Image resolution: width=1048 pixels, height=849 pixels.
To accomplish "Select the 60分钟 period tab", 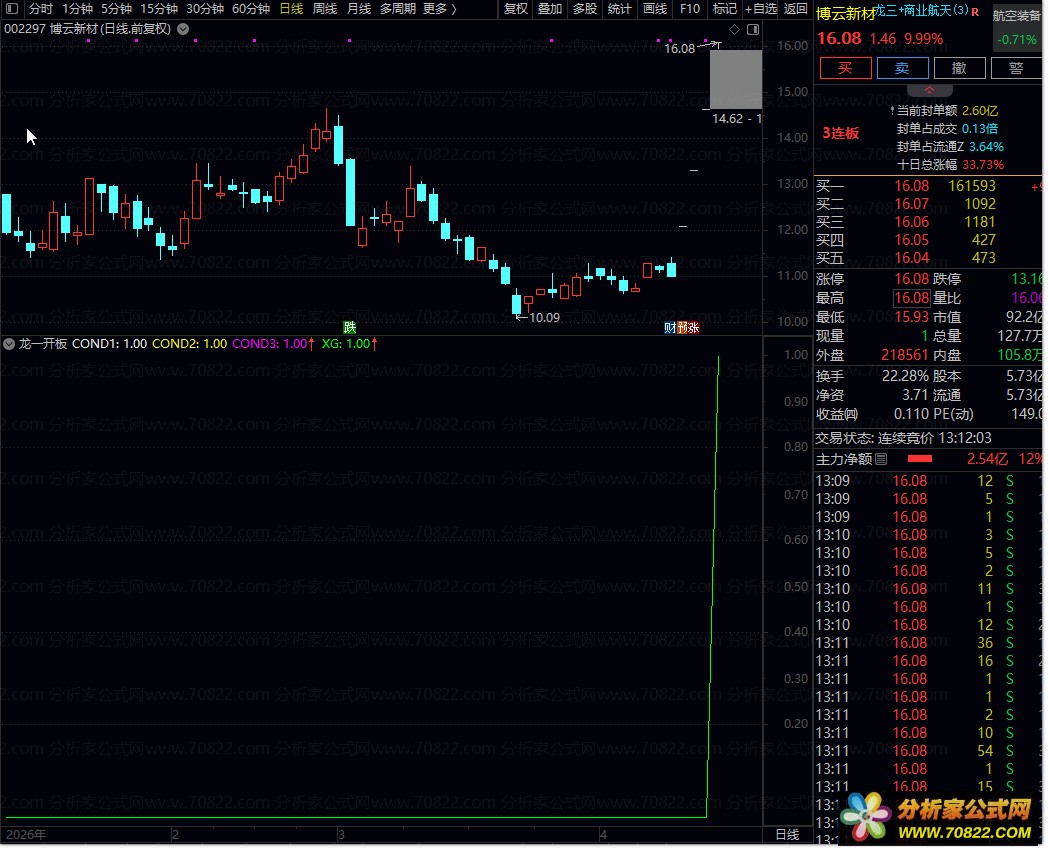I will [250, 9].
